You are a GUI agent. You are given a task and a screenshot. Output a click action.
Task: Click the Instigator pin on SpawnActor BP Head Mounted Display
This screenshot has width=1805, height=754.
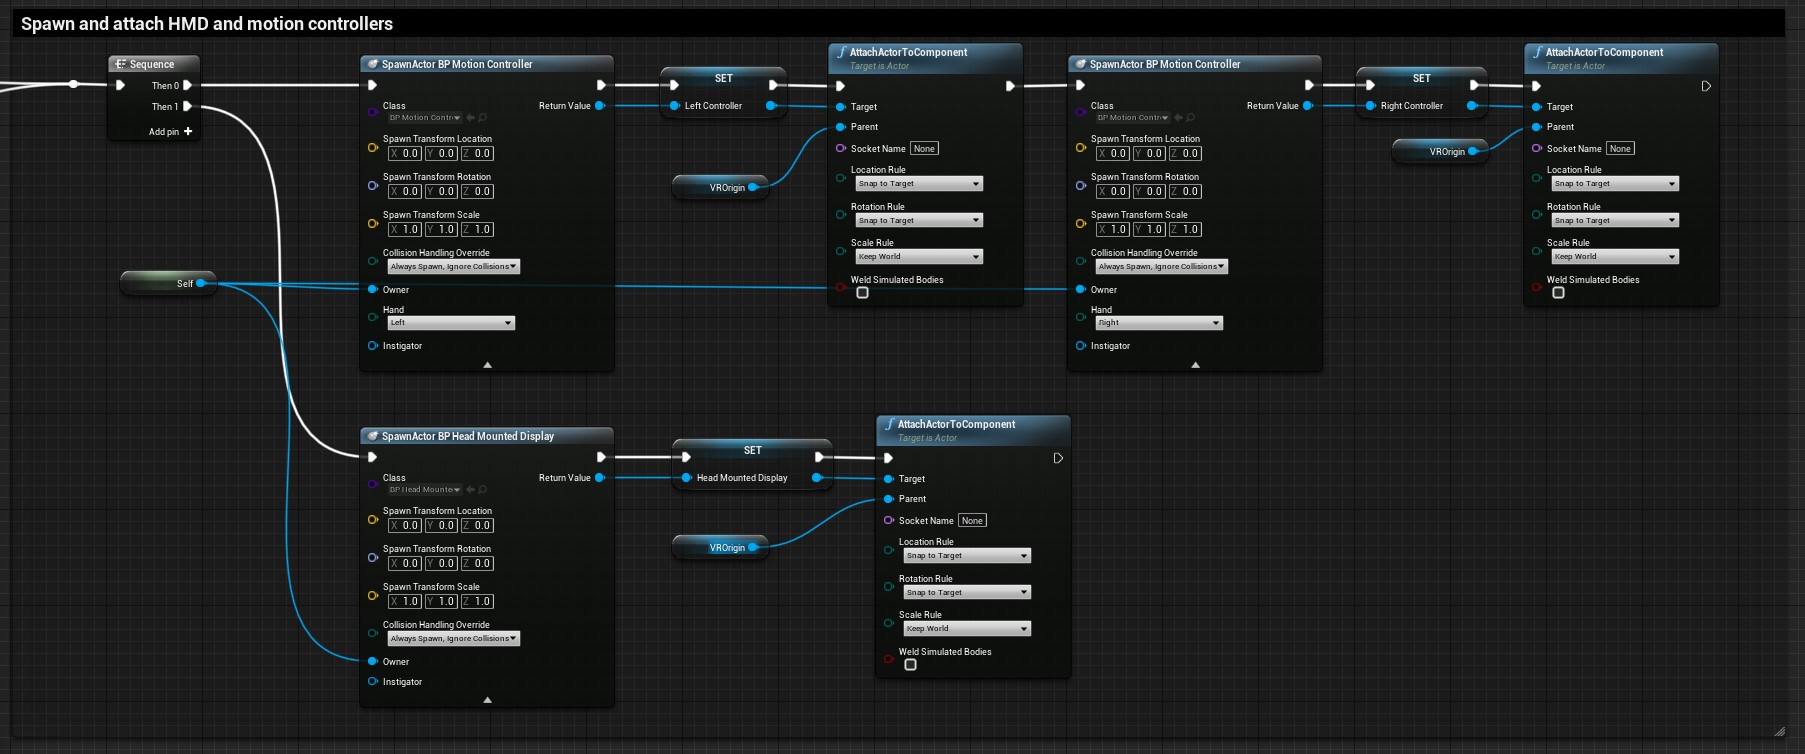pos(373,682)
